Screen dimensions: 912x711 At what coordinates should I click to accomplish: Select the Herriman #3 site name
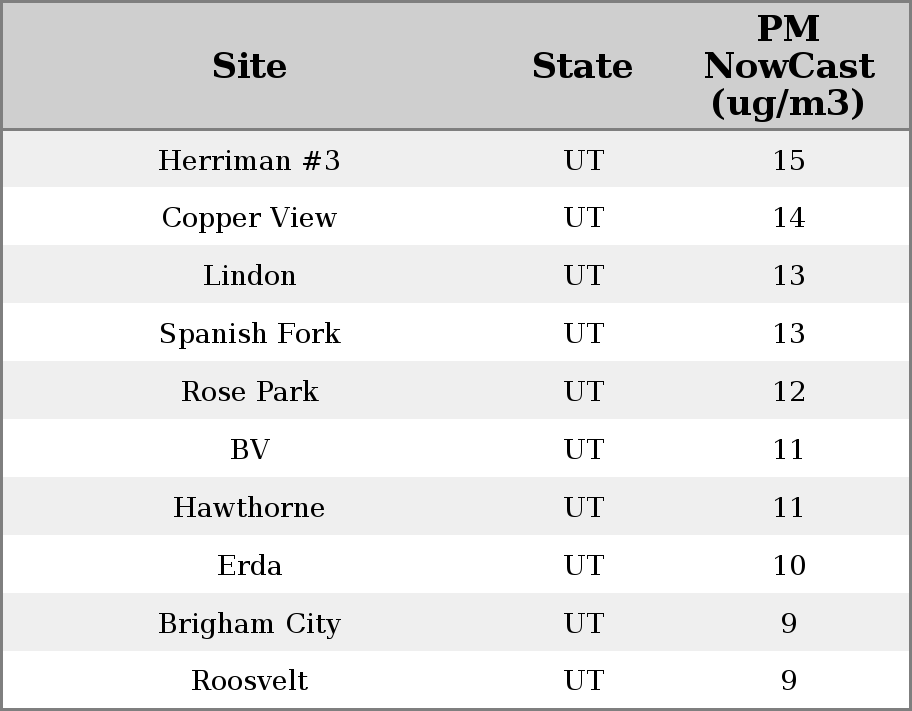coord(249,161)
